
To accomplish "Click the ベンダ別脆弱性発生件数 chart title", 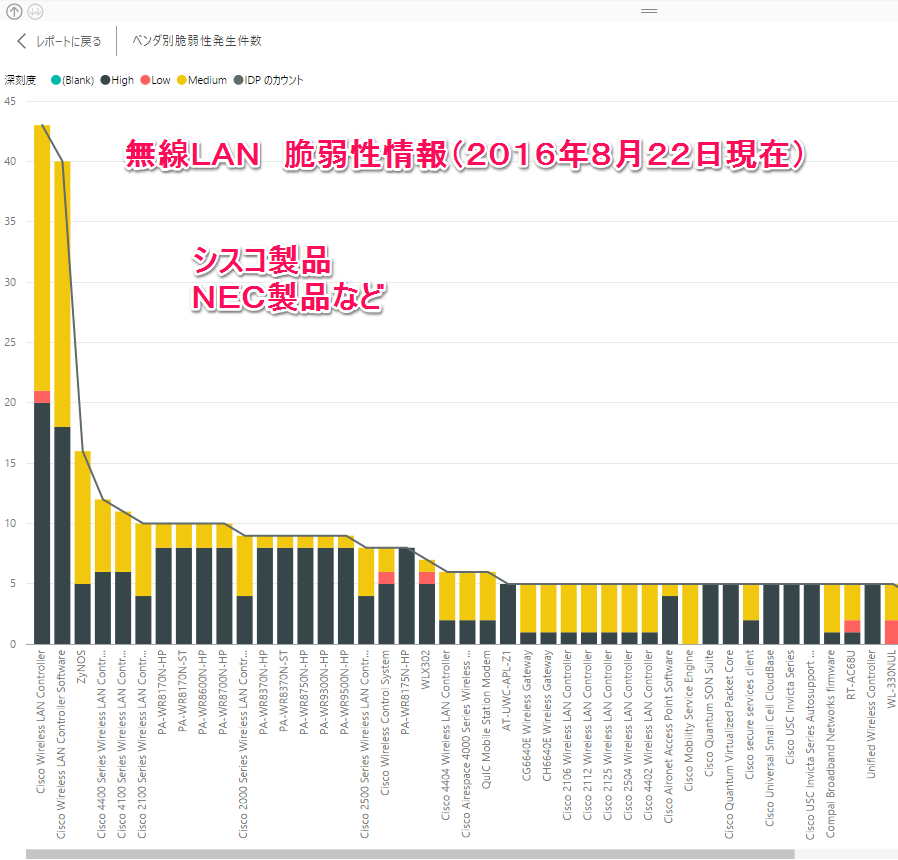I will point(197,41).
